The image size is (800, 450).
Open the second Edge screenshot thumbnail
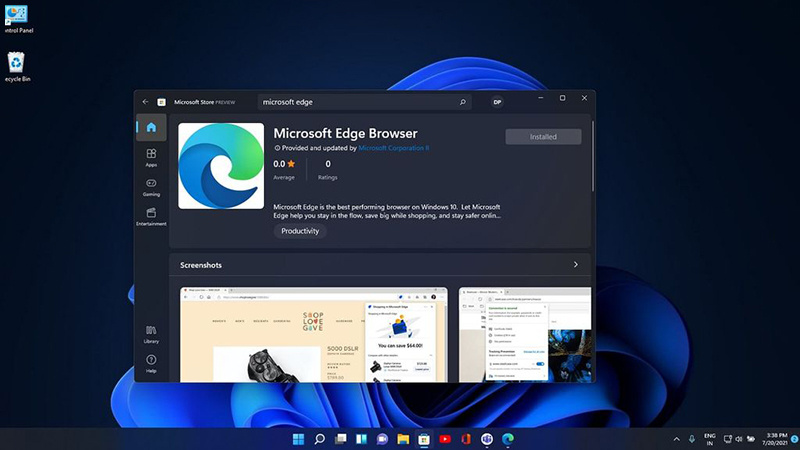(x=525, y=335)
